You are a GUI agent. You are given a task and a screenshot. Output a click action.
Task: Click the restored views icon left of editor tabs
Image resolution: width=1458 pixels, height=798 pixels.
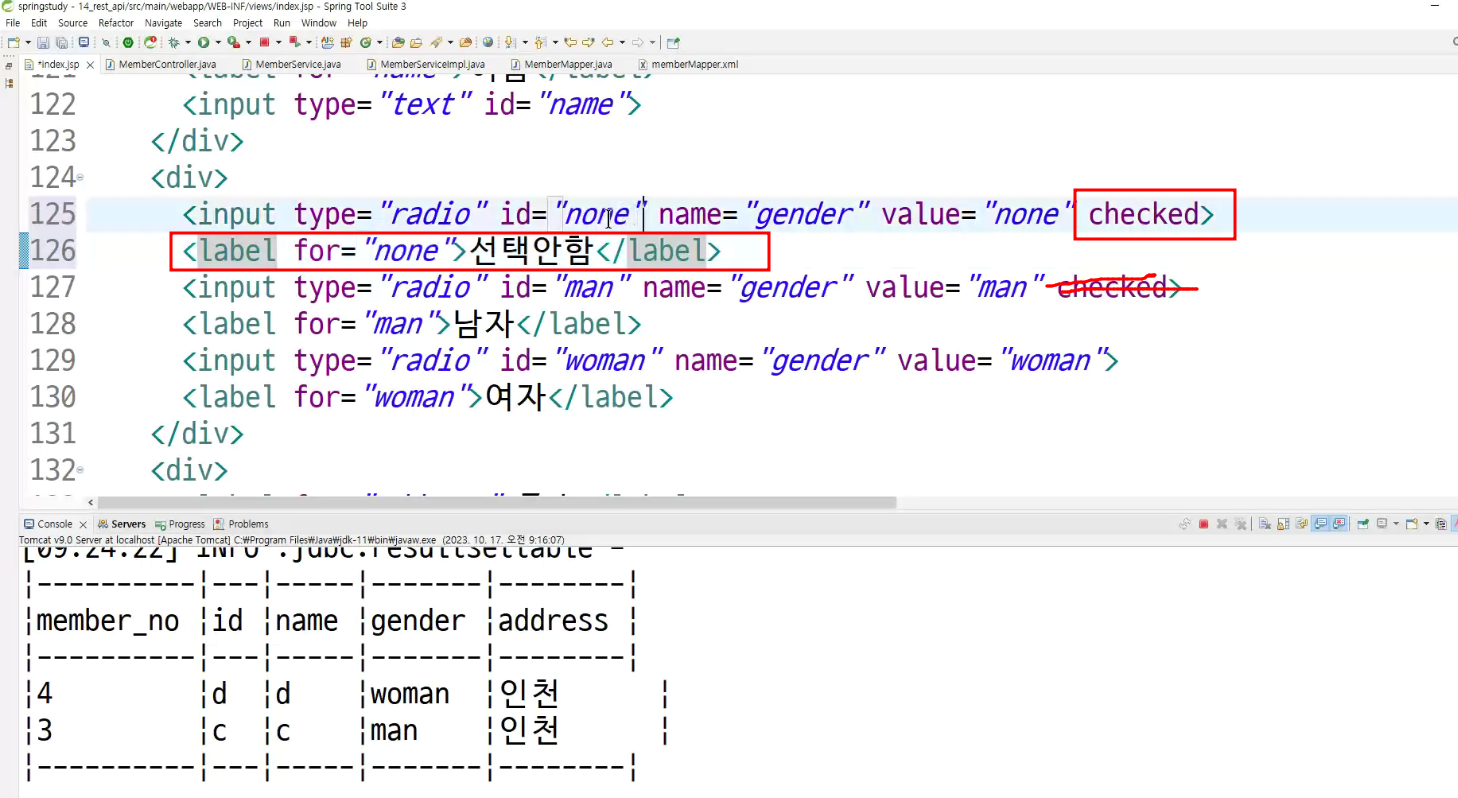(9, 66)
